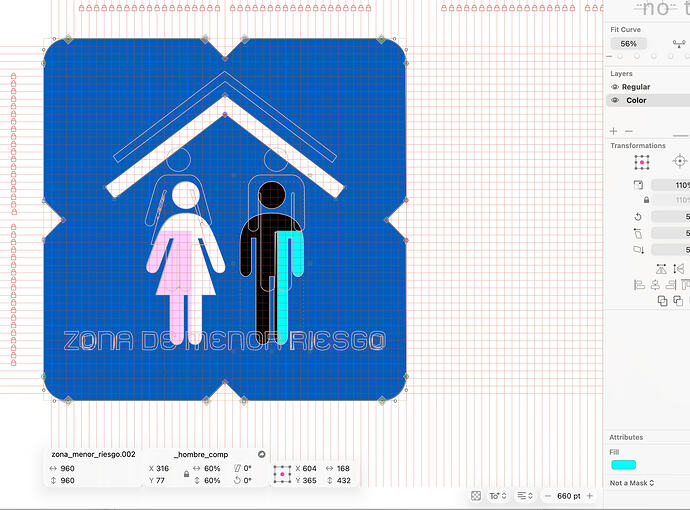Hide the Color layer eye icon
The width and height of the screenshot is (690, 510).
(615, 100)
